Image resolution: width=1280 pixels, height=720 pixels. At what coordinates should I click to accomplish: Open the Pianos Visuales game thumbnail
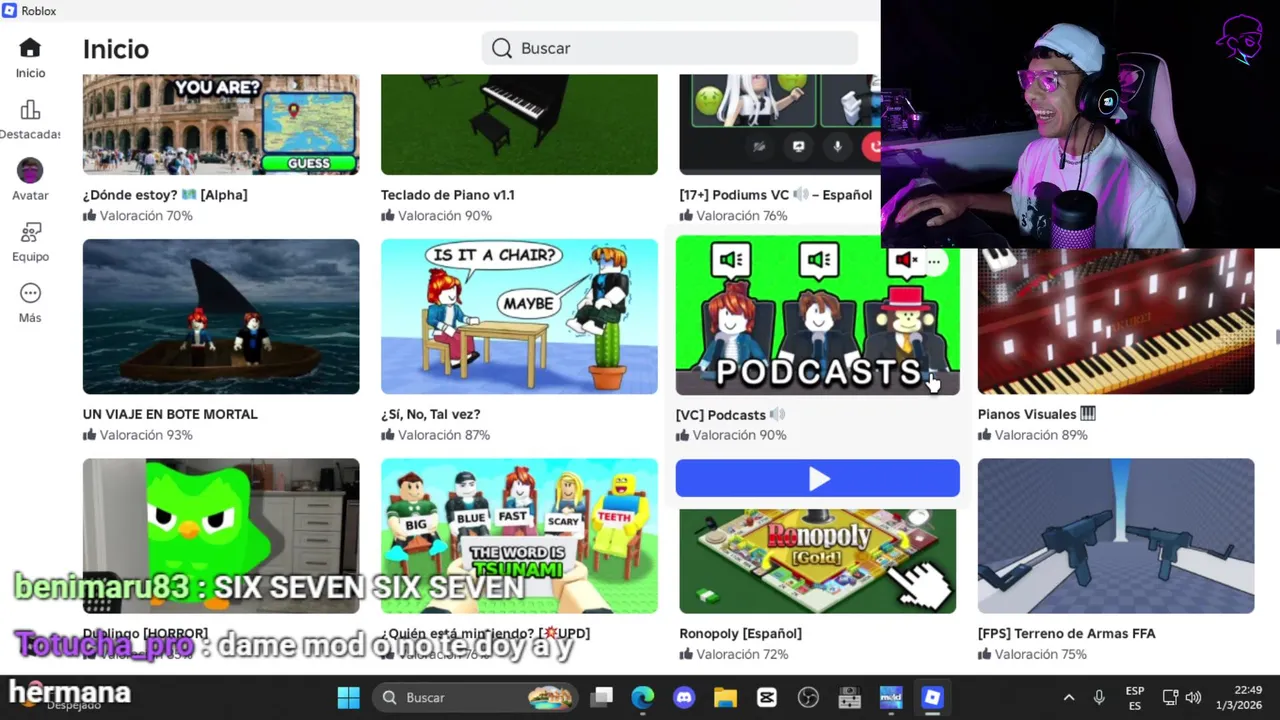1116,321
